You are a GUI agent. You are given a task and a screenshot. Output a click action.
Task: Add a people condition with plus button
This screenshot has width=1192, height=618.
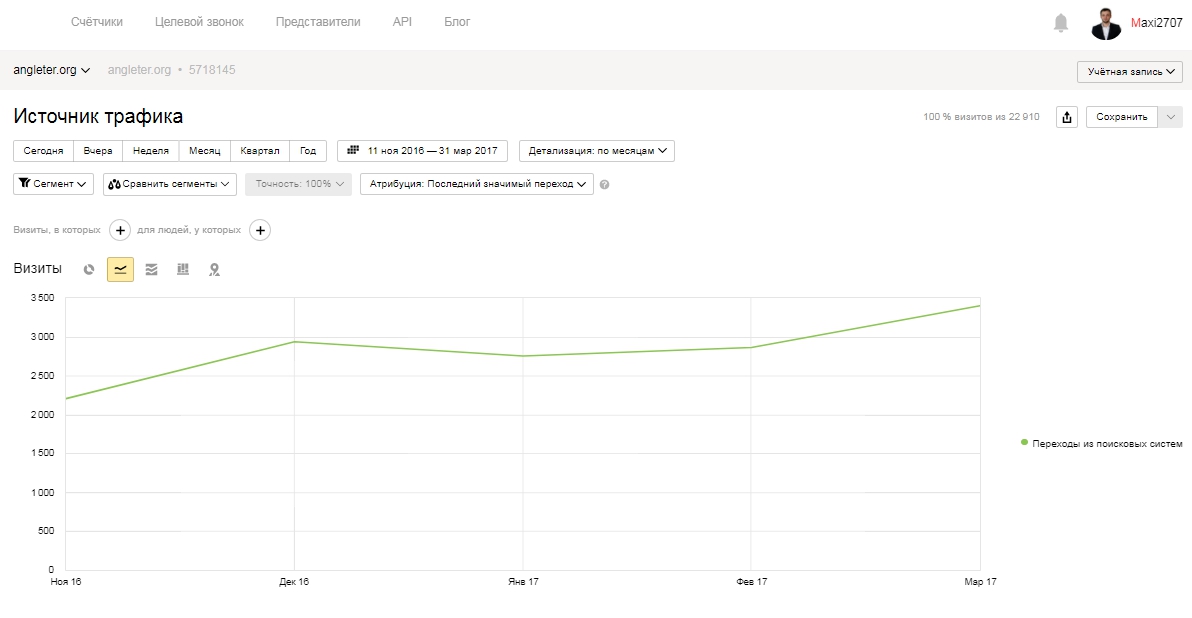pos(260,230)
